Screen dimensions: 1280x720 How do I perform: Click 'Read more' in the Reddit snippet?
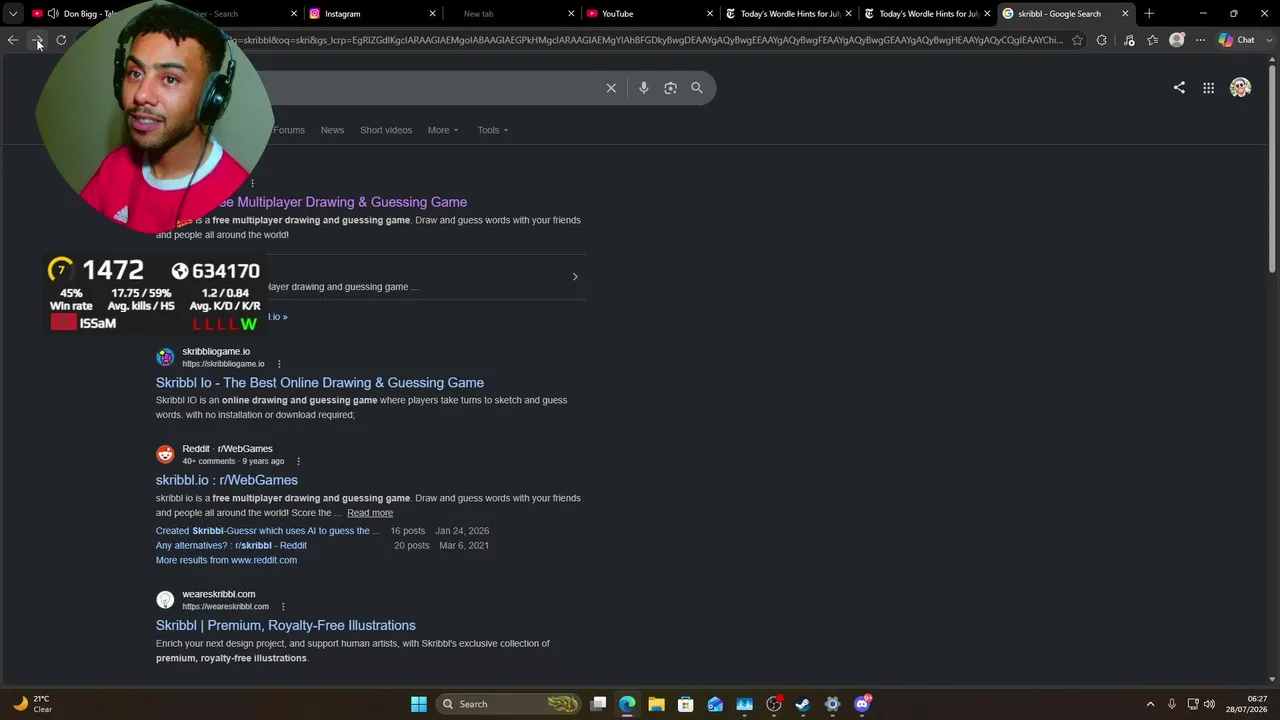[370, 513]
